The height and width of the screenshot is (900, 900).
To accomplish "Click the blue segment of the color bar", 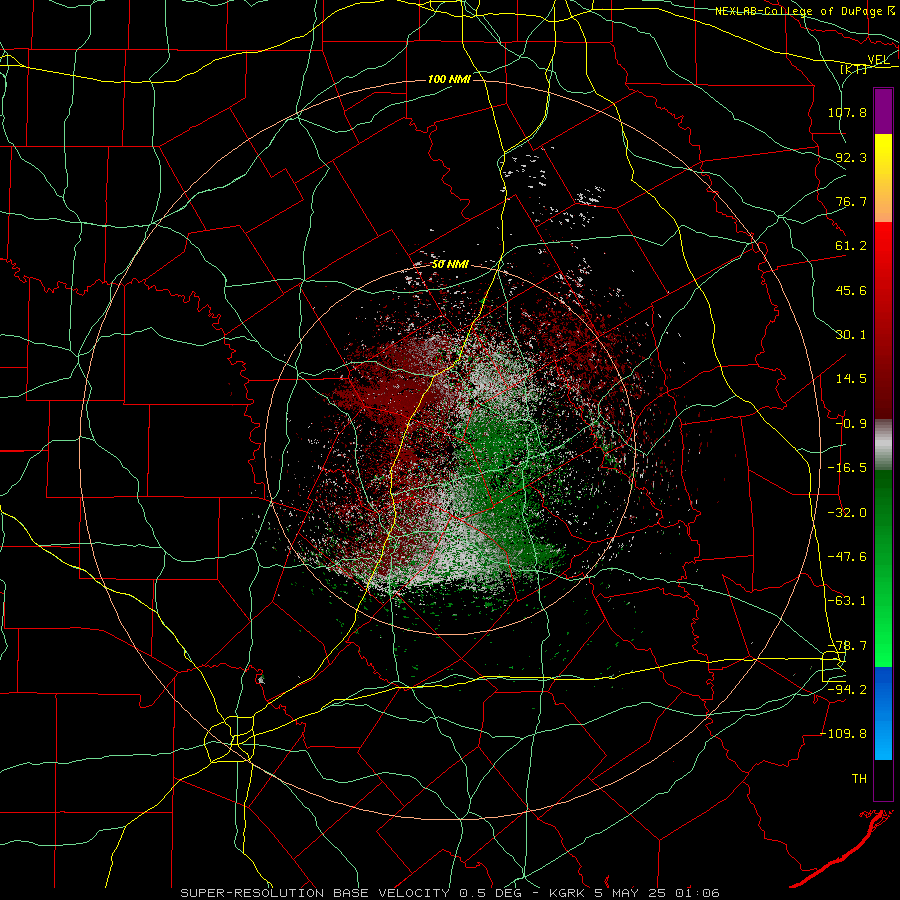I will [x=883, y=713].
